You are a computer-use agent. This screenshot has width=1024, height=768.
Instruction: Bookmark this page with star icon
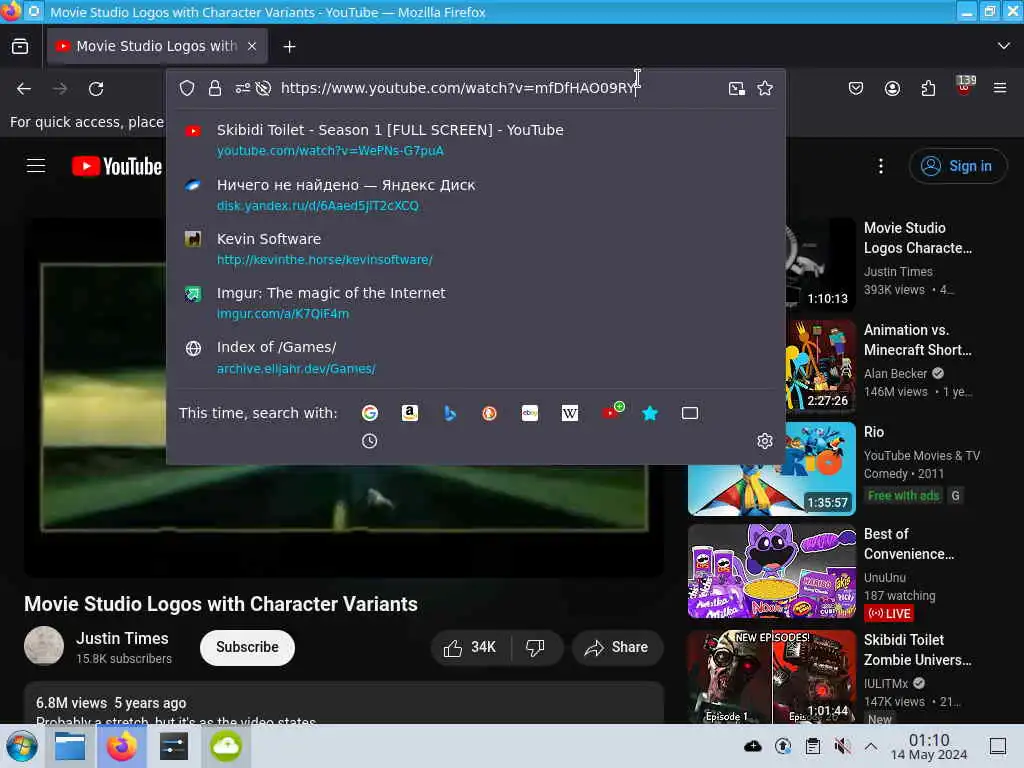click(765, 88)
